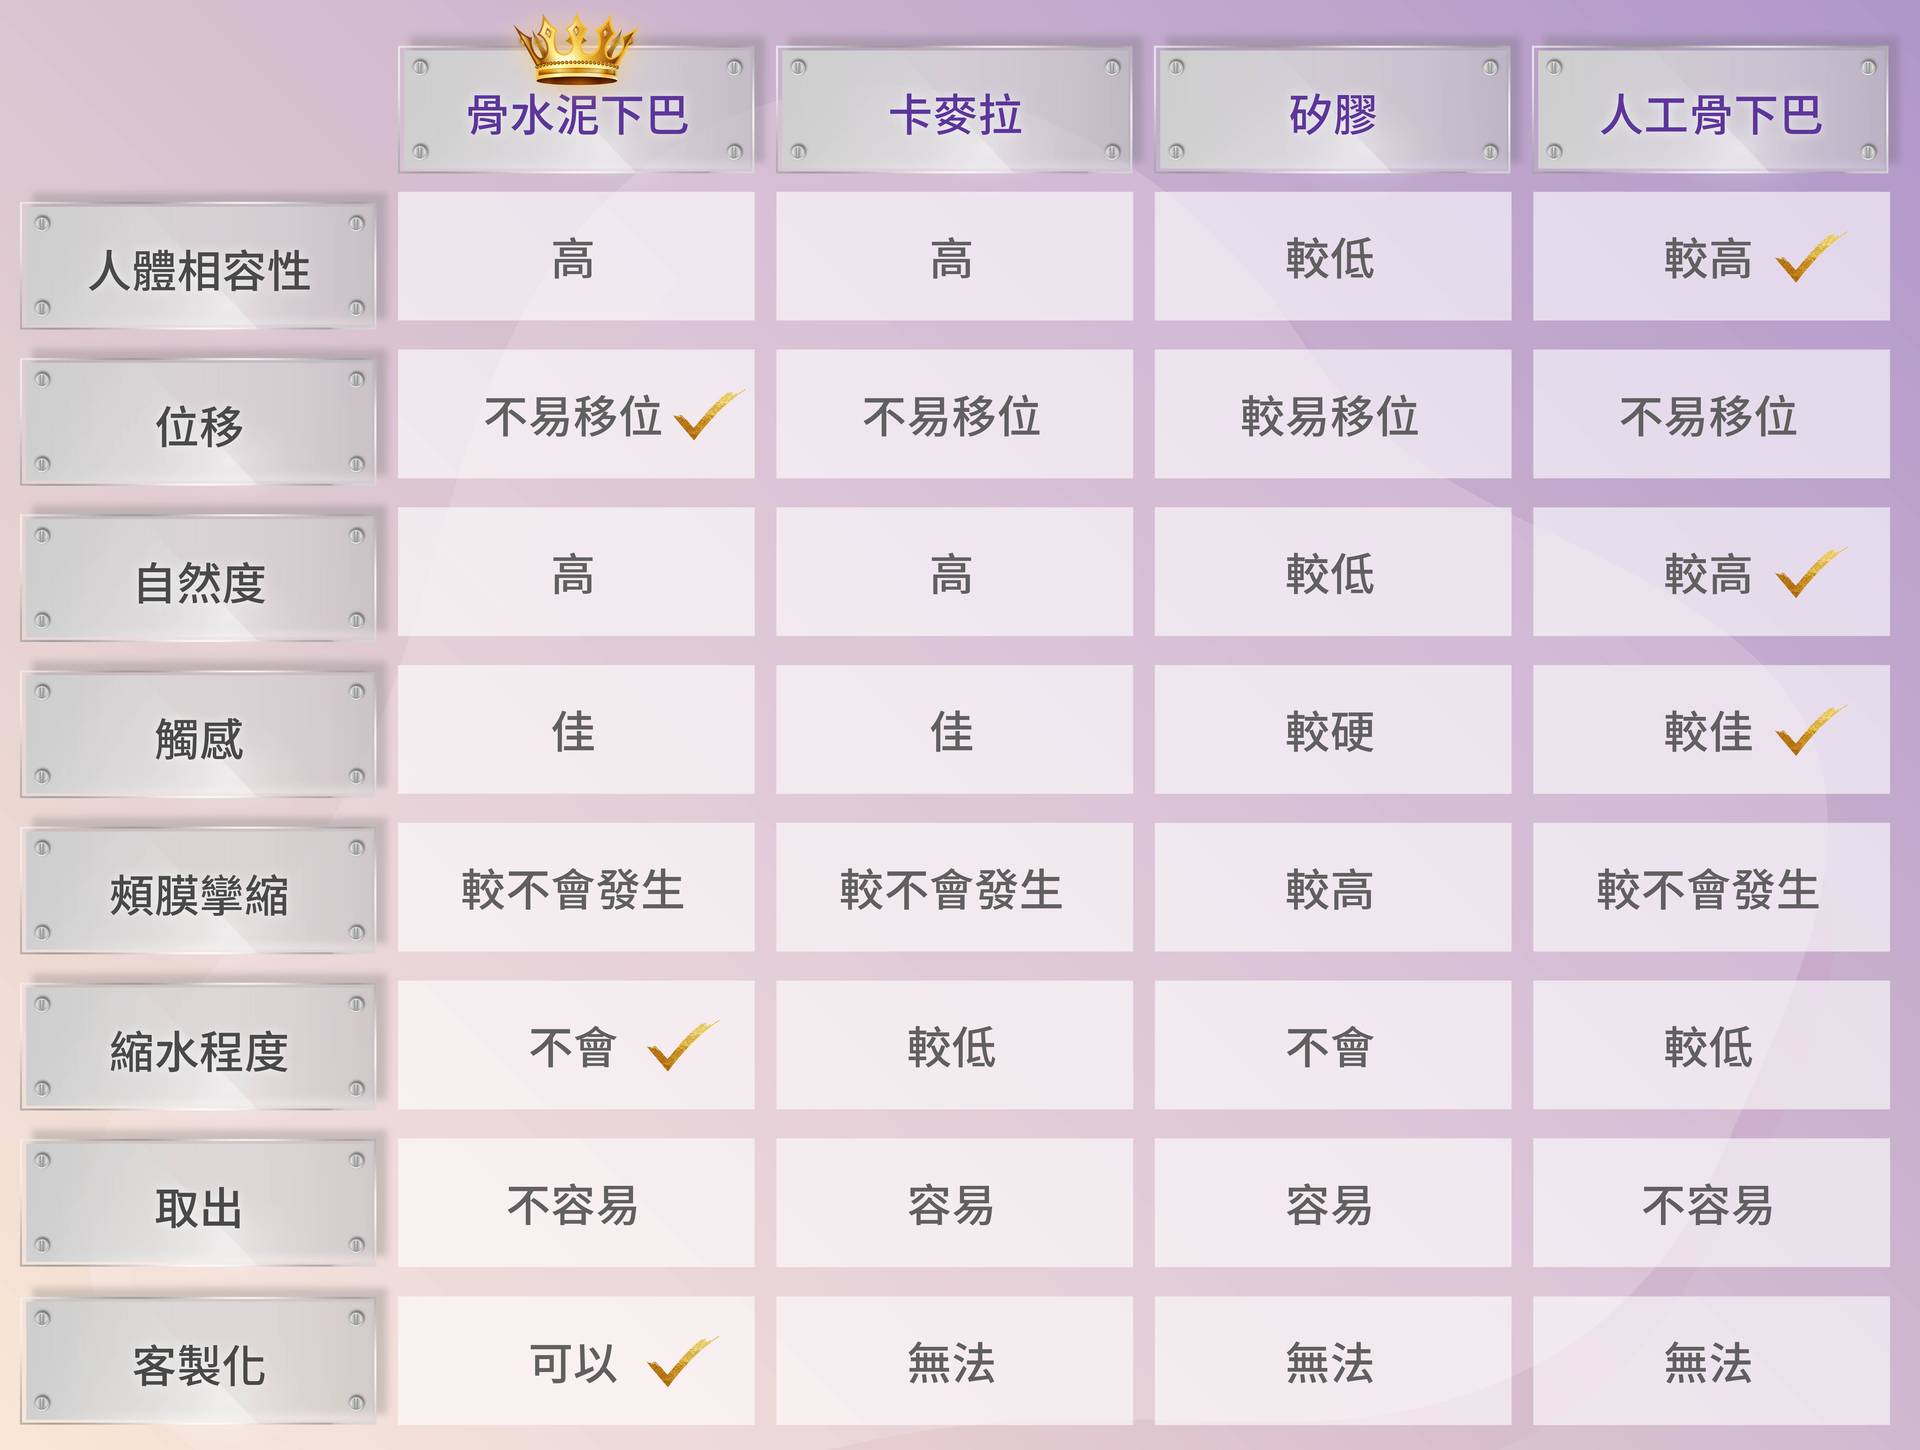Click the 縮水程度 row label
The height and width of the screenshot is (1450, 1920).
pyautogui.click(x=199, y=1050)
